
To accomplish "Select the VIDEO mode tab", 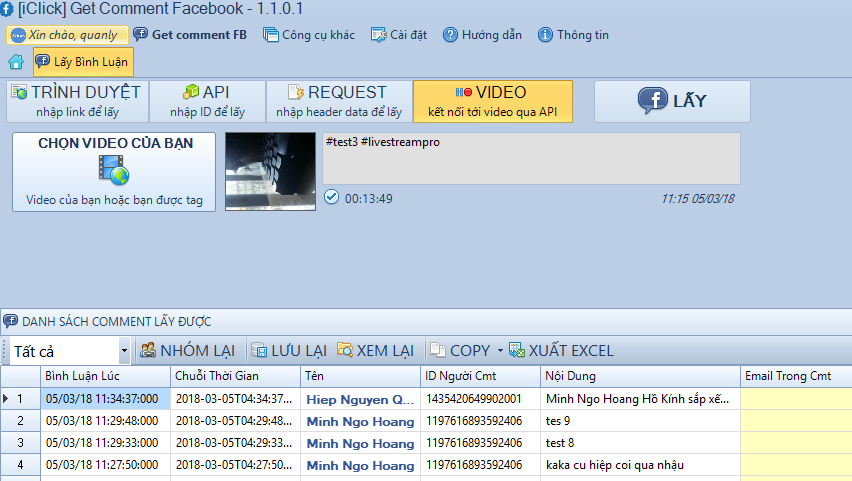I will [493, 101].
